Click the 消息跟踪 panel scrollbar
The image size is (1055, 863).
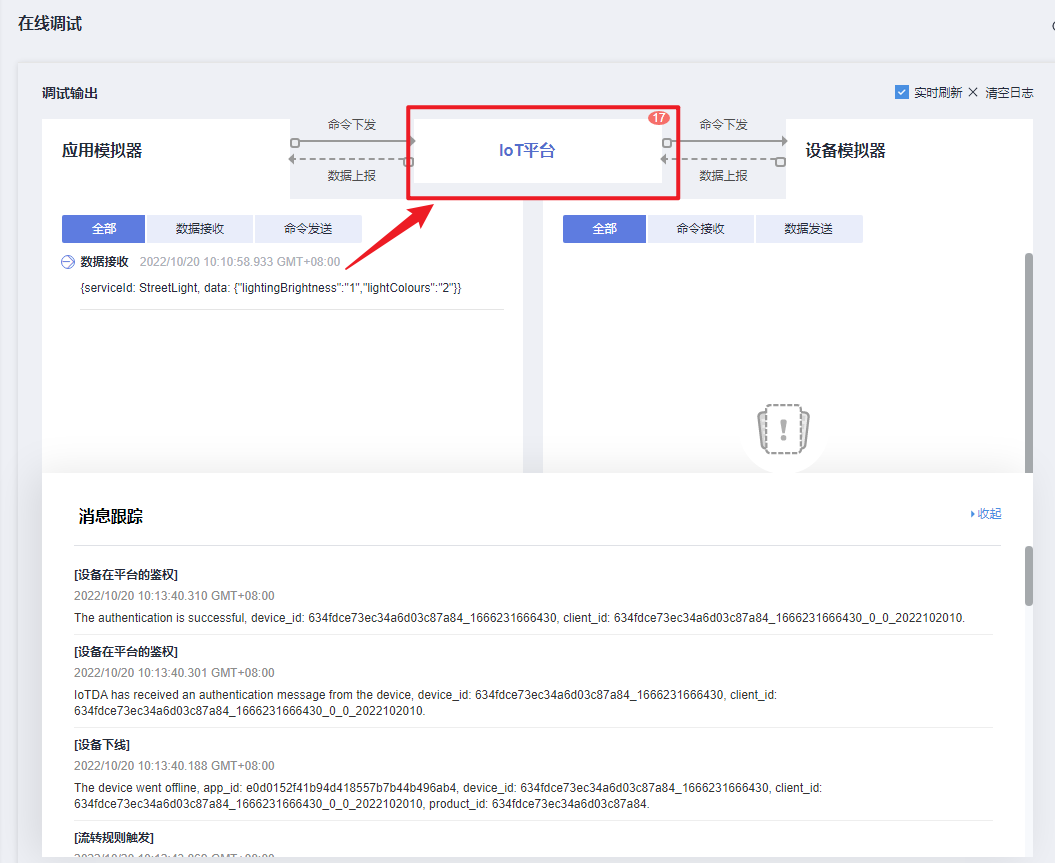(x=1029, y=576)
